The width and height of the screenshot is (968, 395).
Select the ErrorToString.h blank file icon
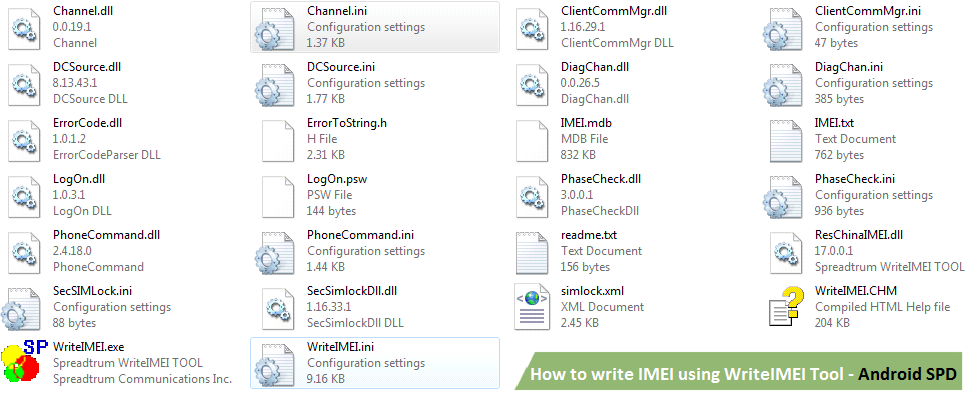coord(279,141)
